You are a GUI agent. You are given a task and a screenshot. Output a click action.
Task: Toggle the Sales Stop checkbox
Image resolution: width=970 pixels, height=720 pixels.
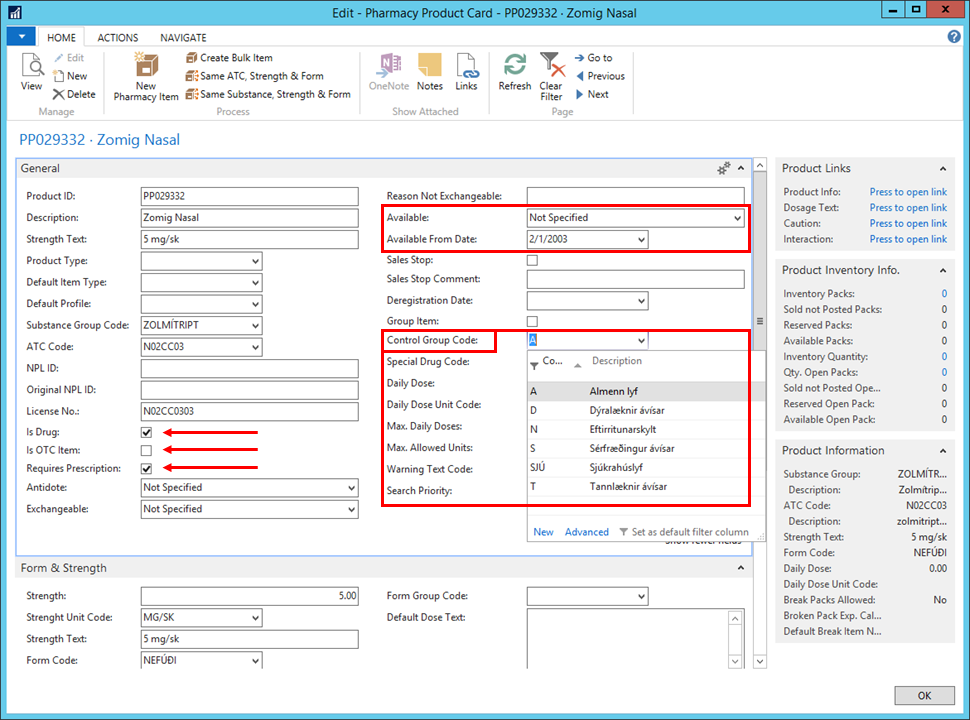[532, 260]
